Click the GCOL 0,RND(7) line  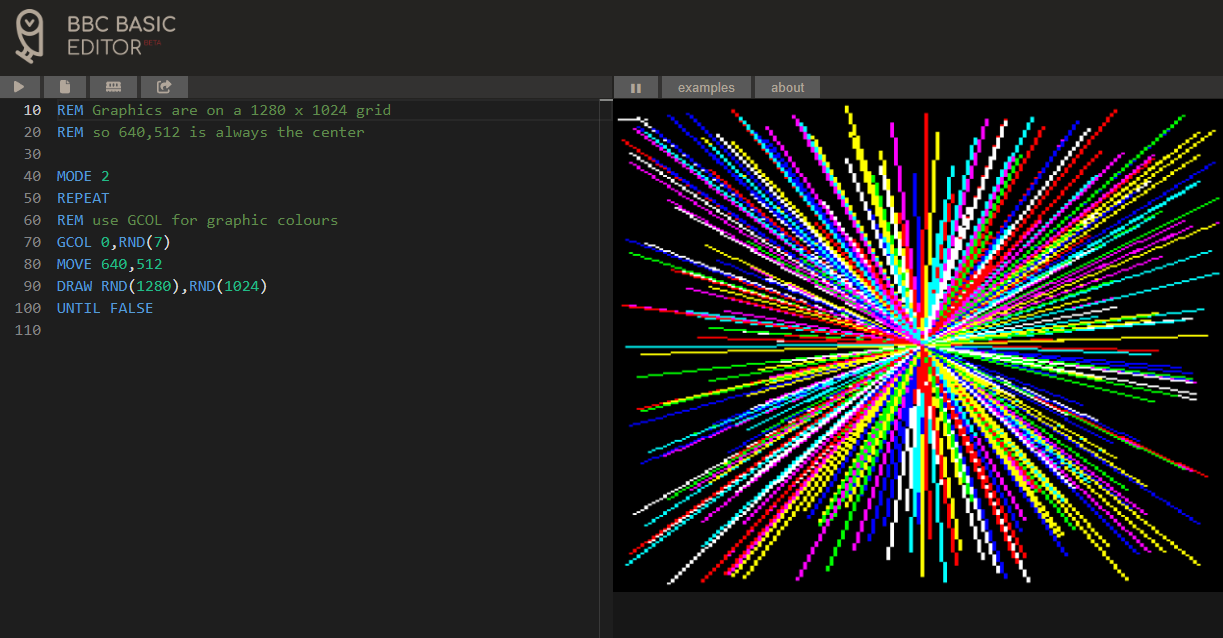[113, 242]
